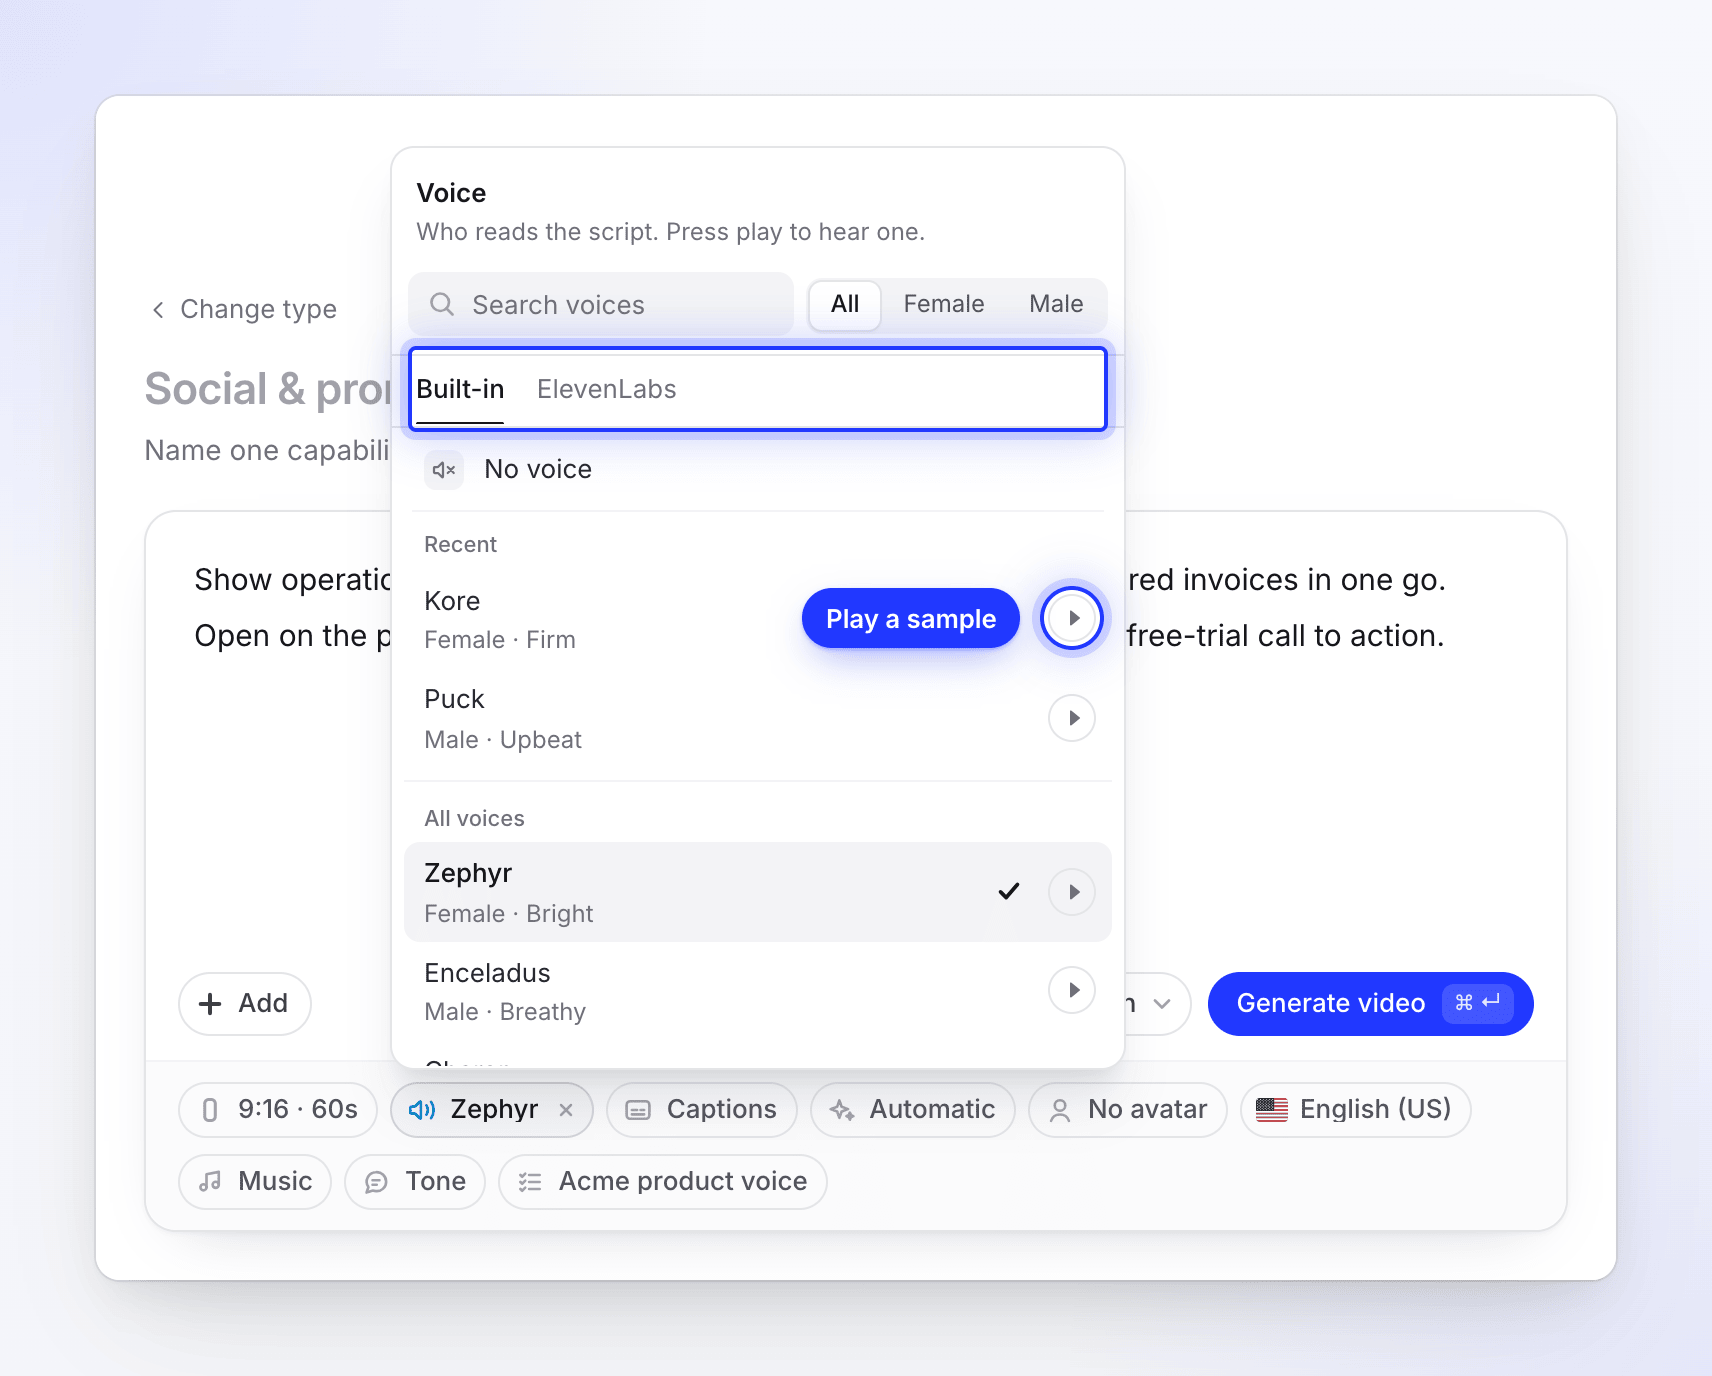Open the English (US) language chip
1712x1376 pixels.
(x=1355, y=1110)
